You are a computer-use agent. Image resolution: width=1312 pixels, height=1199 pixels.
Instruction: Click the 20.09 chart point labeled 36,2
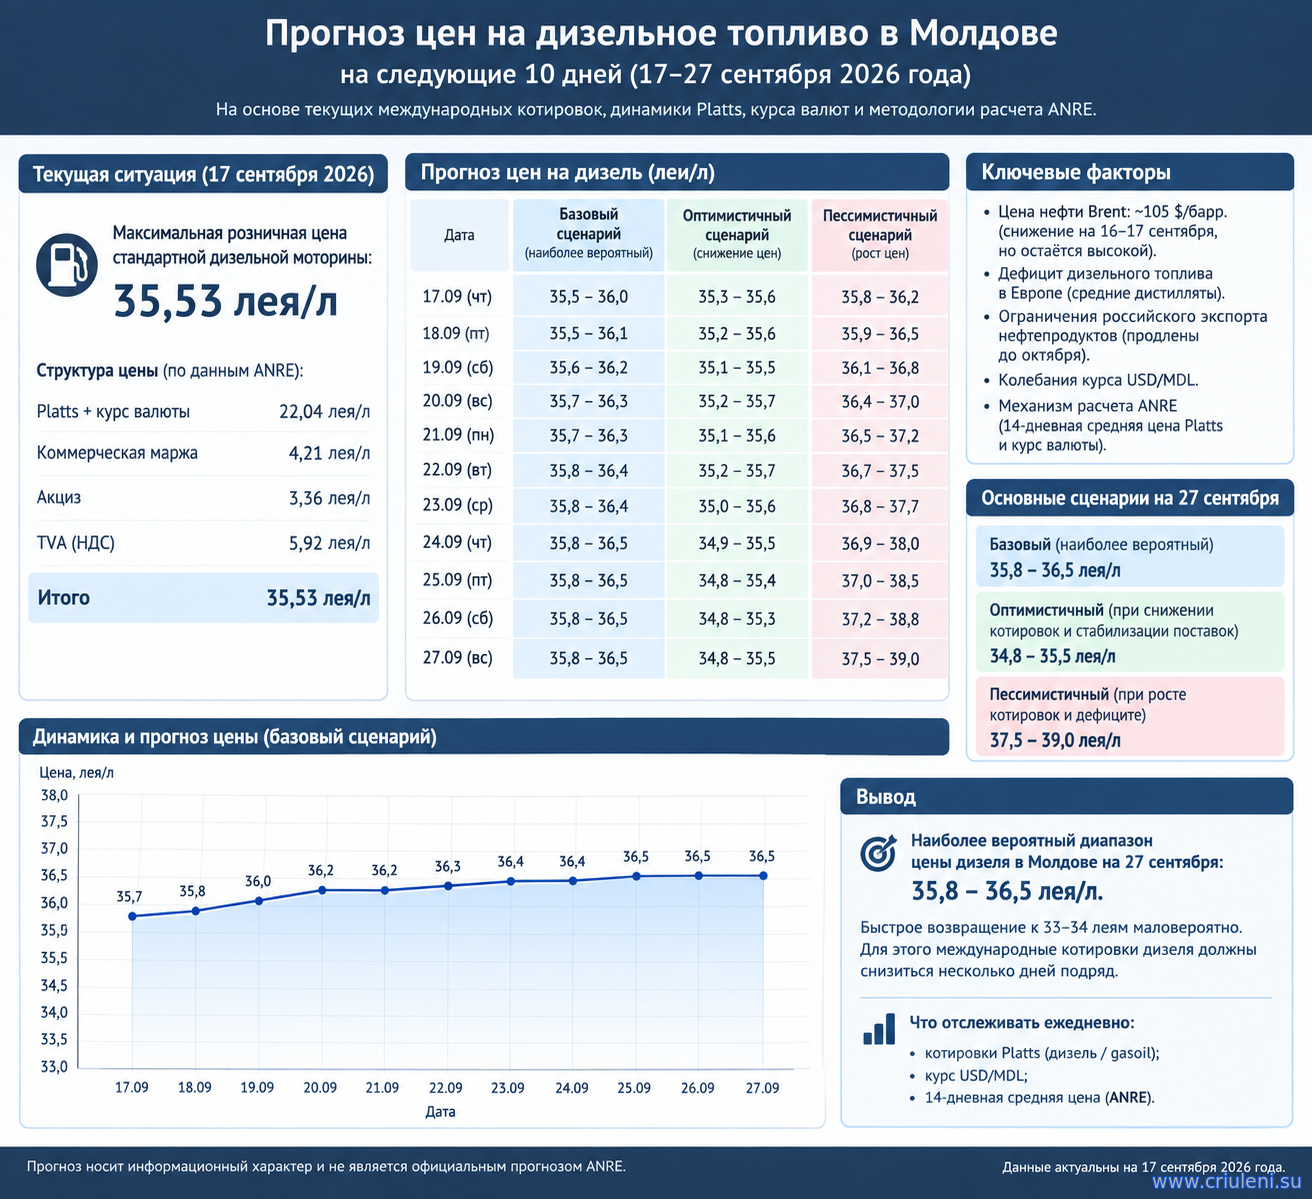pyautogui.click(x=321, y=890)
